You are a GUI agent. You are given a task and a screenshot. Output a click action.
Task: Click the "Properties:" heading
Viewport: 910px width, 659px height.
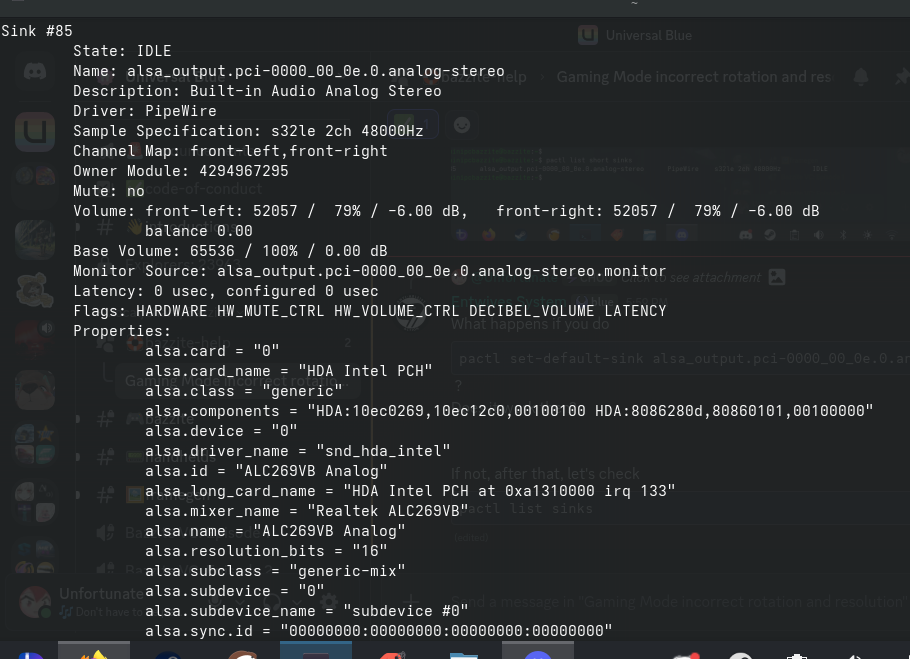pyautogui.click(x=122, y=331)
